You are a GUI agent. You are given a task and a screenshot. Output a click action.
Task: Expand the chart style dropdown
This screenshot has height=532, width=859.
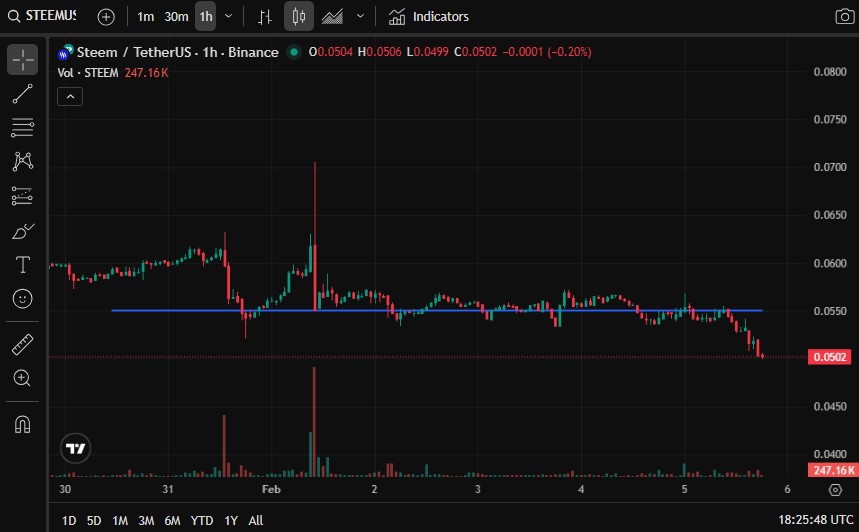click(360, 16)
